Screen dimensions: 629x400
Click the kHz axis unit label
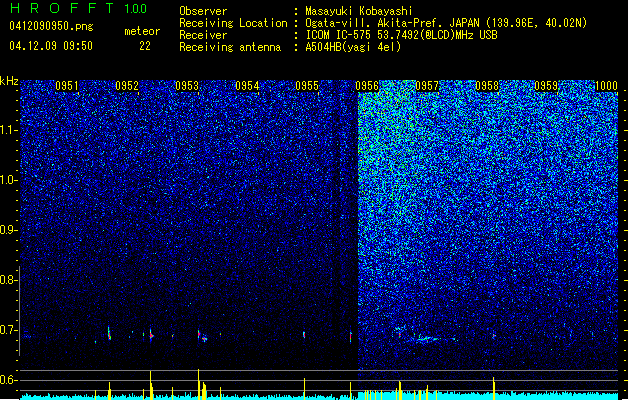tap(9, 81)
